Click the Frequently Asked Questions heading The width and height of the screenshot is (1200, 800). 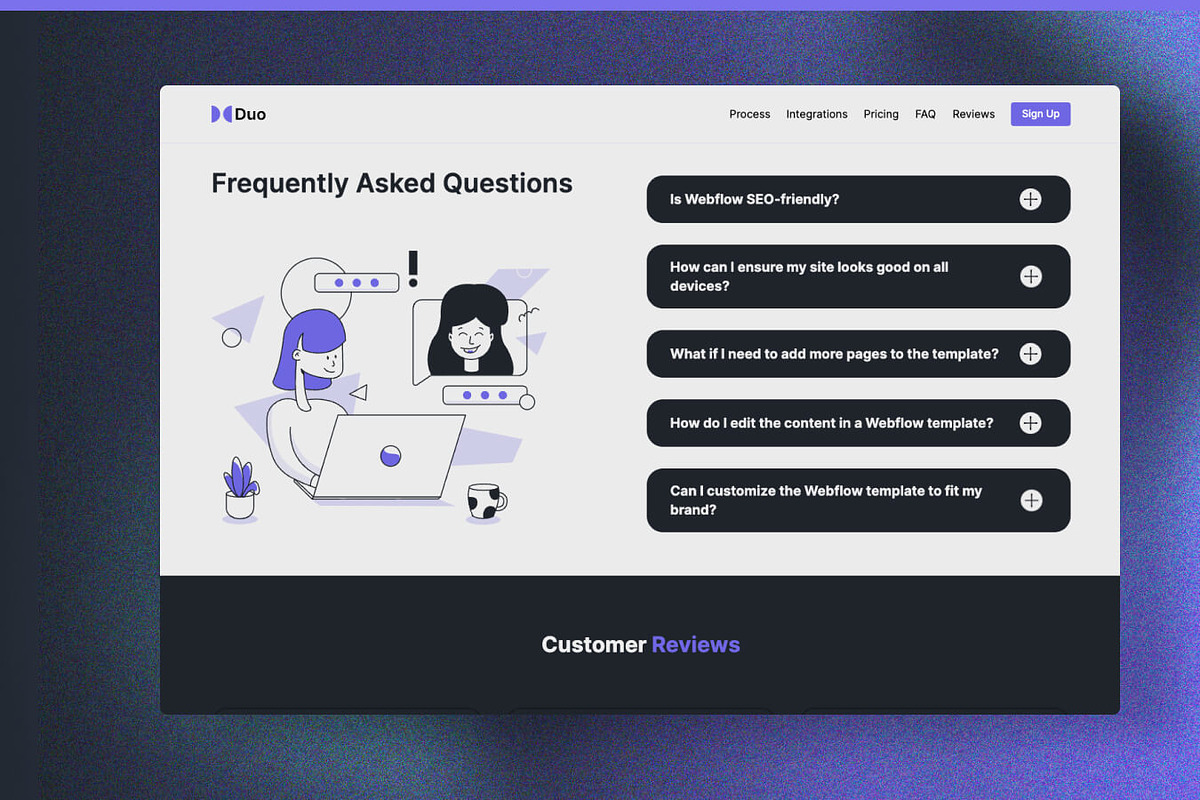[x=392, y=183]
